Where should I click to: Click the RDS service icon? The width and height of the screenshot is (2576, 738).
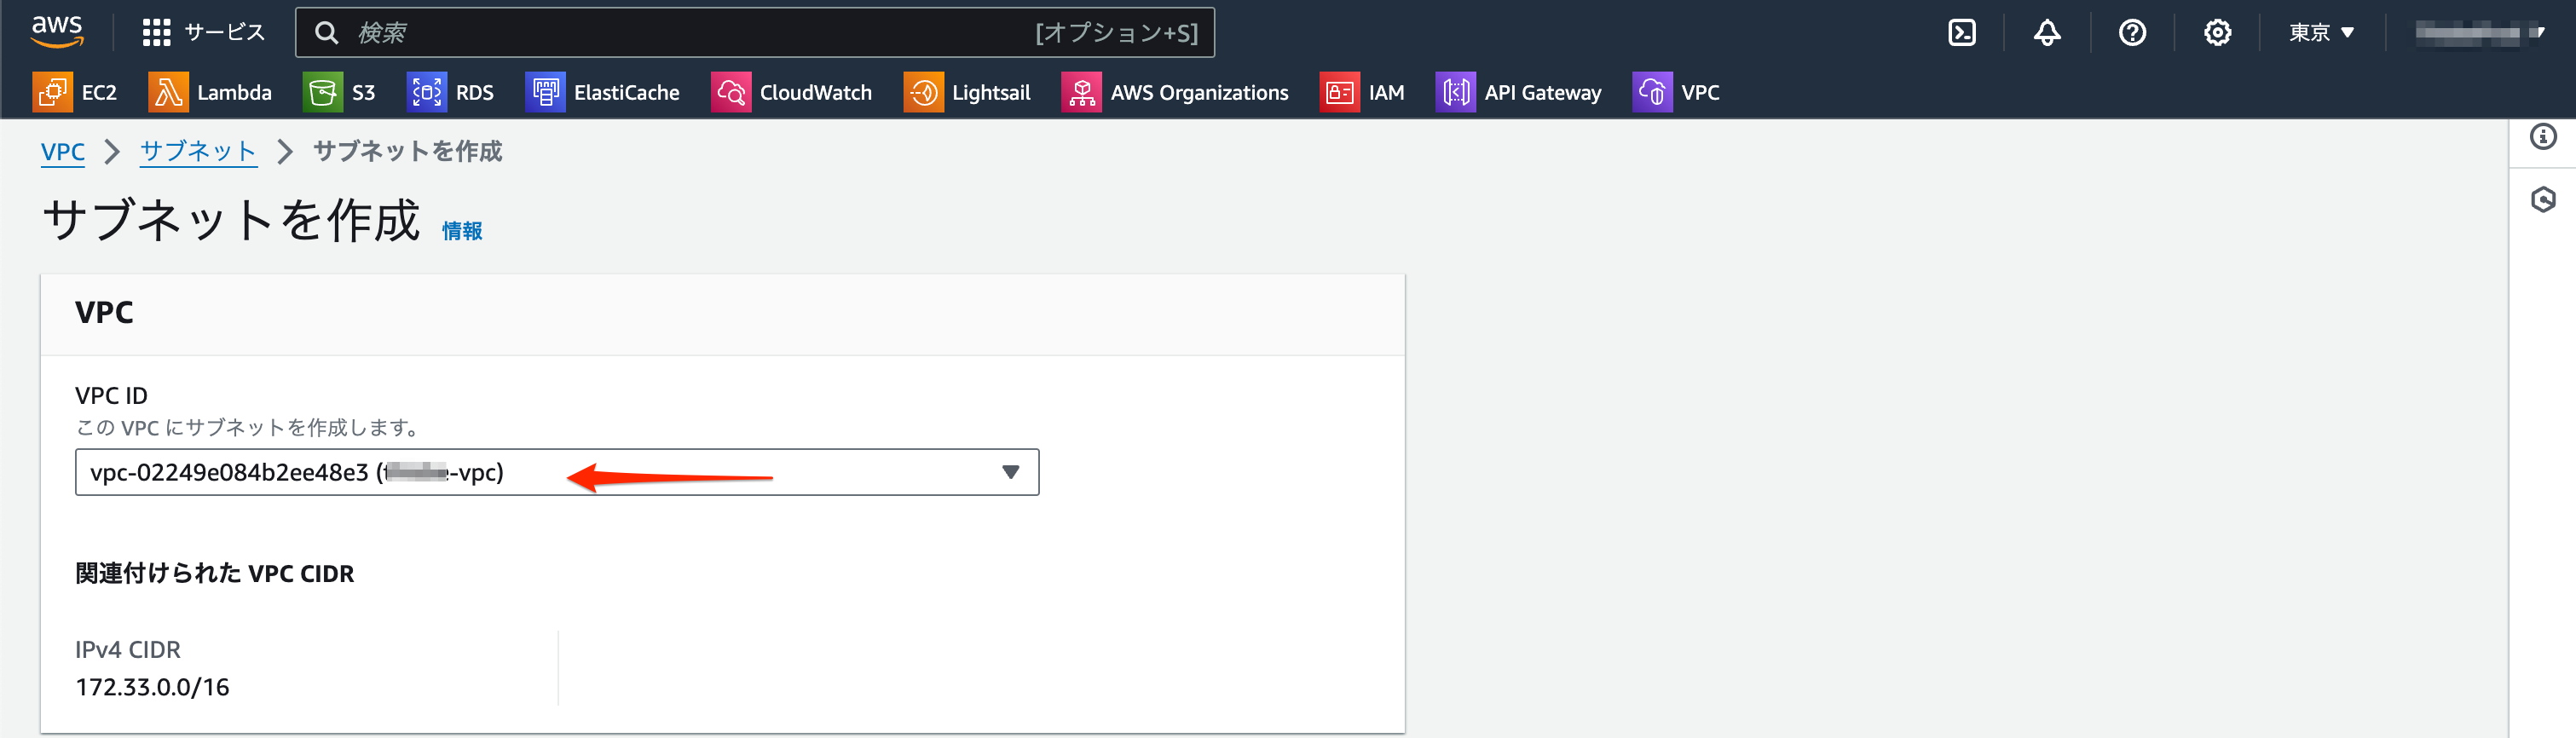coord(427,92)
